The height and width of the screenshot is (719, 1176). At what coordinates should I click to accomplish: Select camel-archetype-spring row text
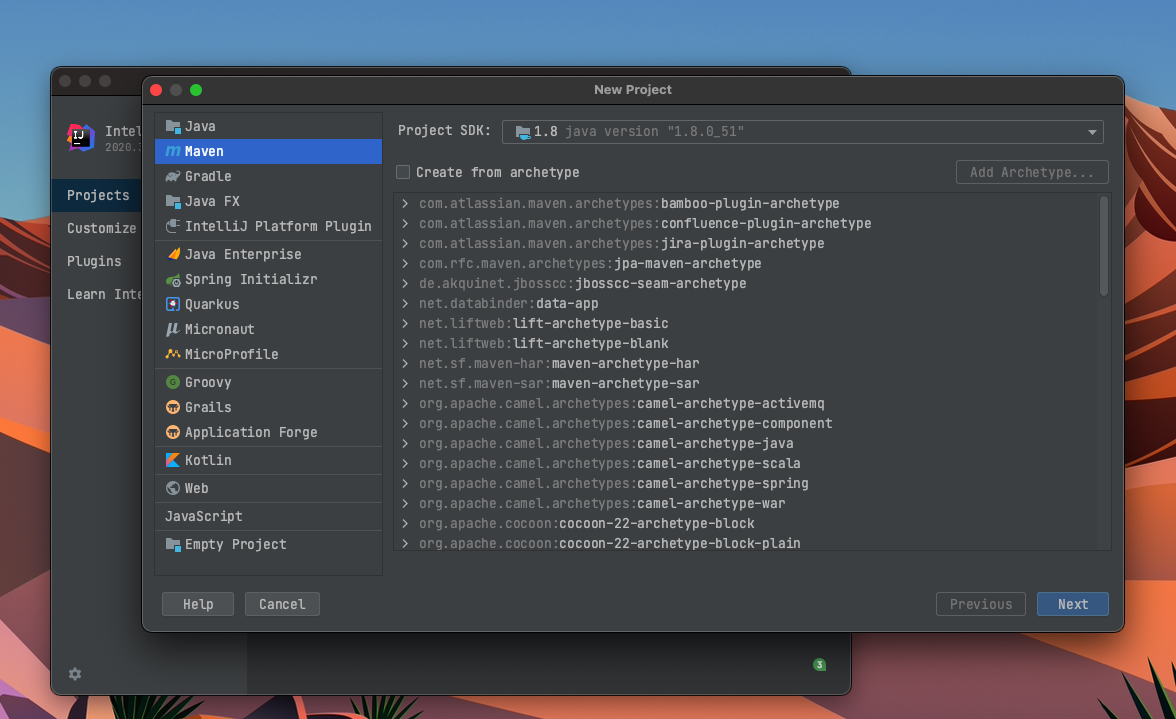click(x=614, y=484)
